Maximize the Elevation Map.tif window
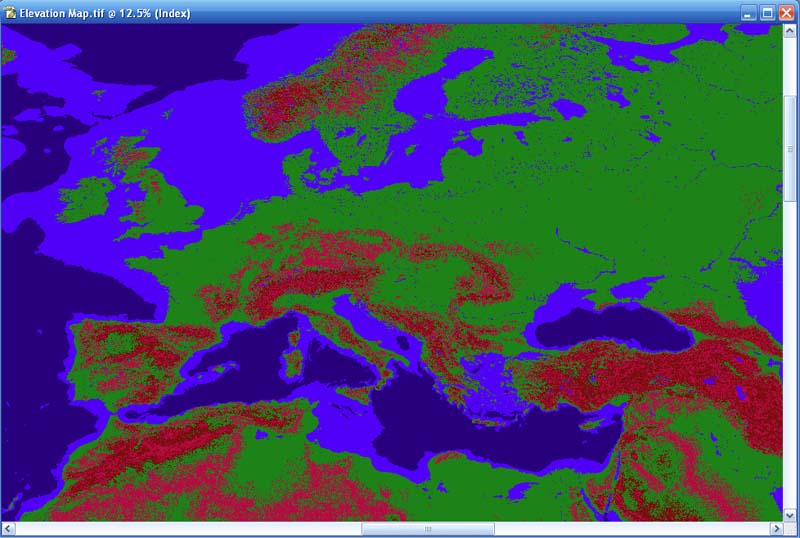The width and height of the screenshot is (800, 538). (x=767, y=13)
